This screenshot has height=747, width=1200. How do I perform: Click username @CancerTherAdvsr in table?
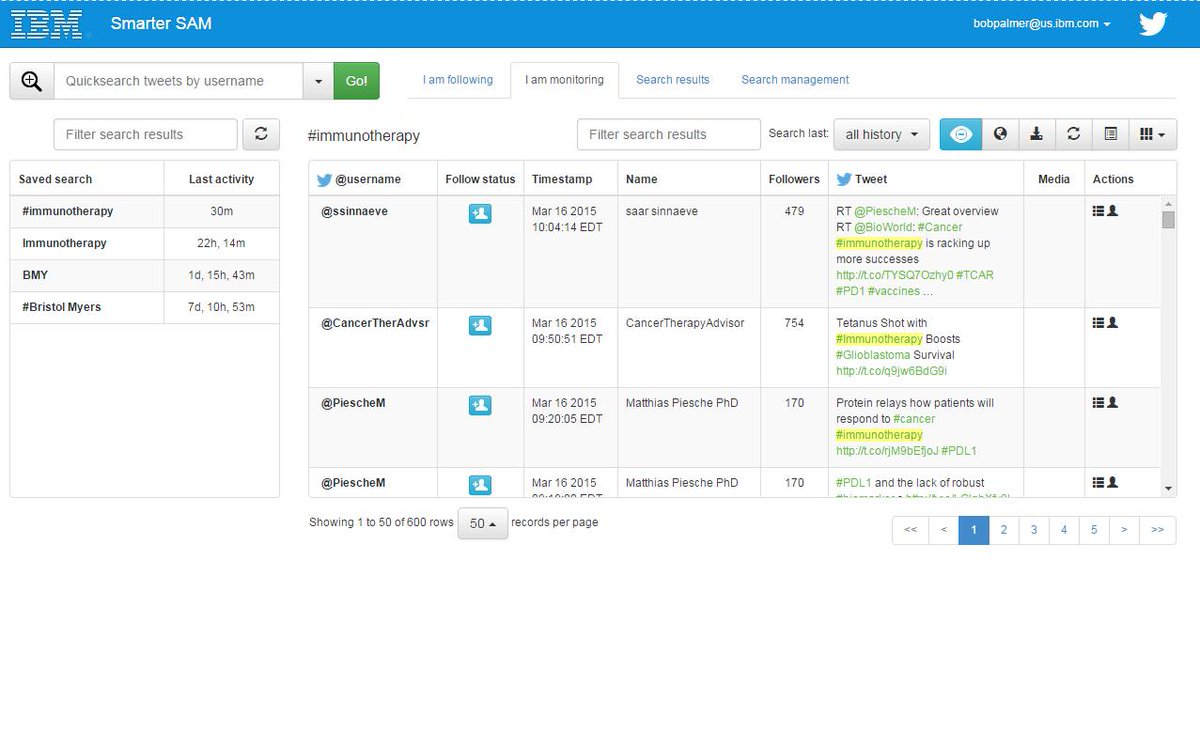pyautogui.click(x=375, y=323)
